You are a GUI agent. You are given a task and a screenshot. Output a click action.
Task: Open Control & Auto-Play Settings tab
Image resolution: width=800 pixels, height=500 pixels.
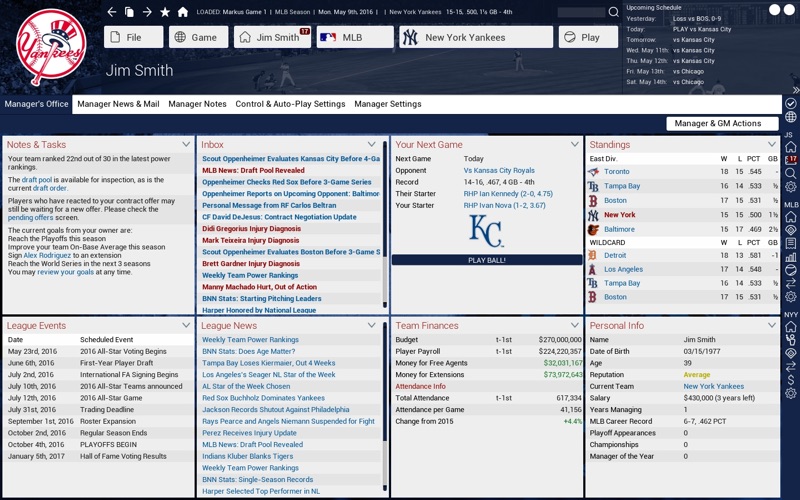tap(290, 104)
